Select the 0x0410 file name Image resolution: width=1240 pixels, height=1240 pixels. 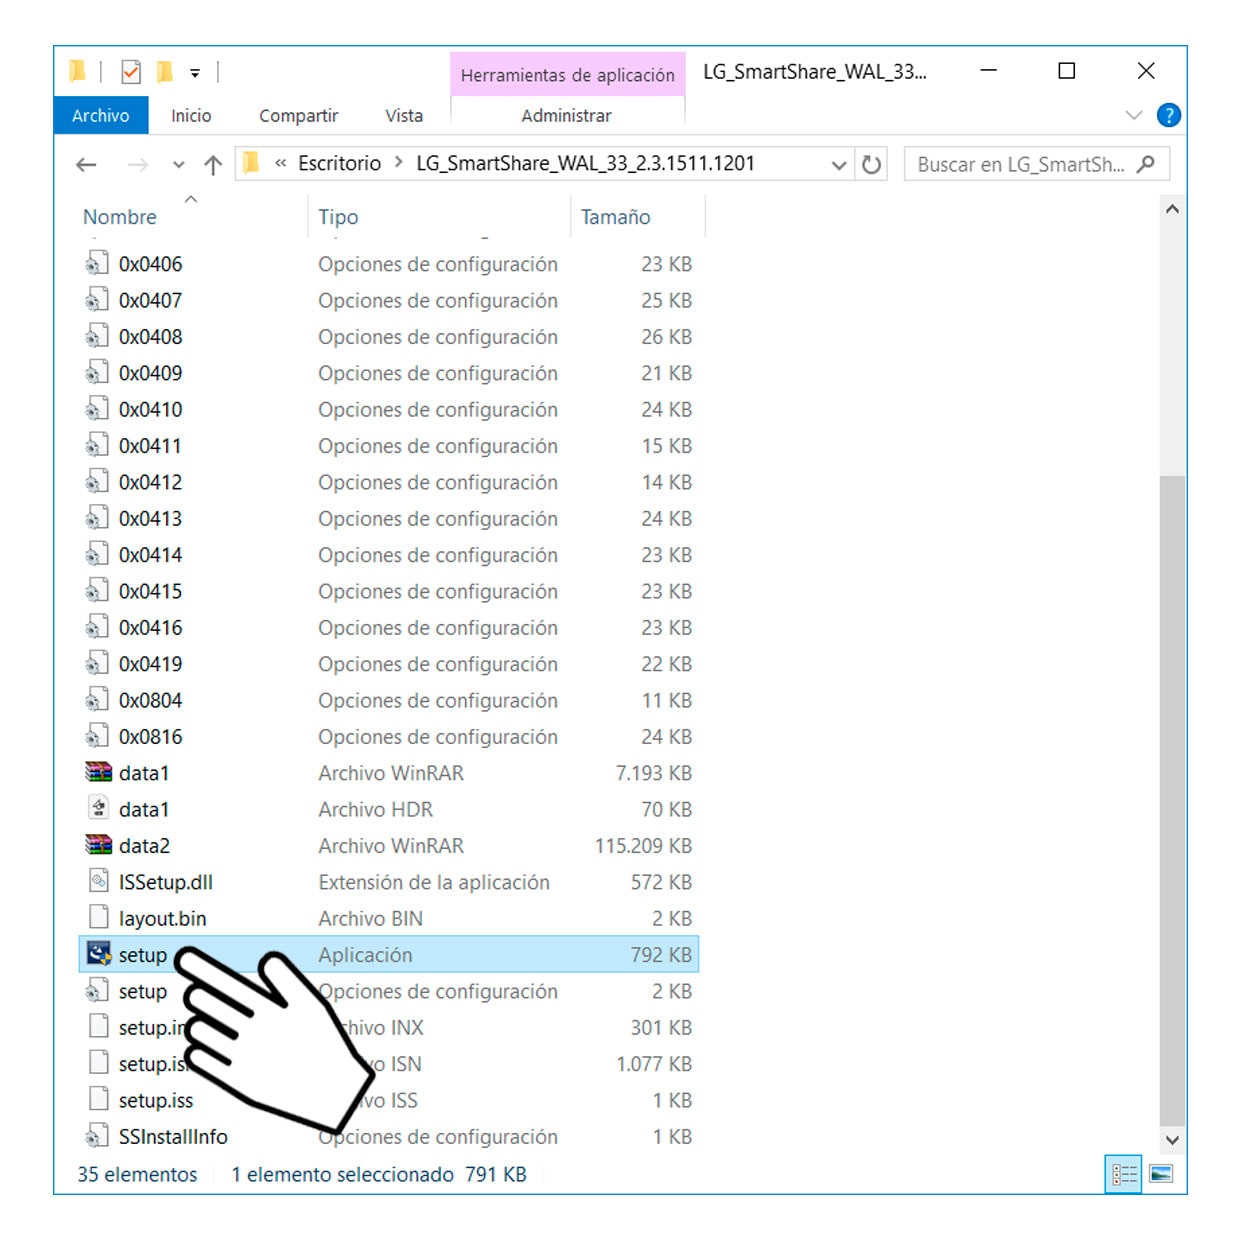tap(150, 409)
